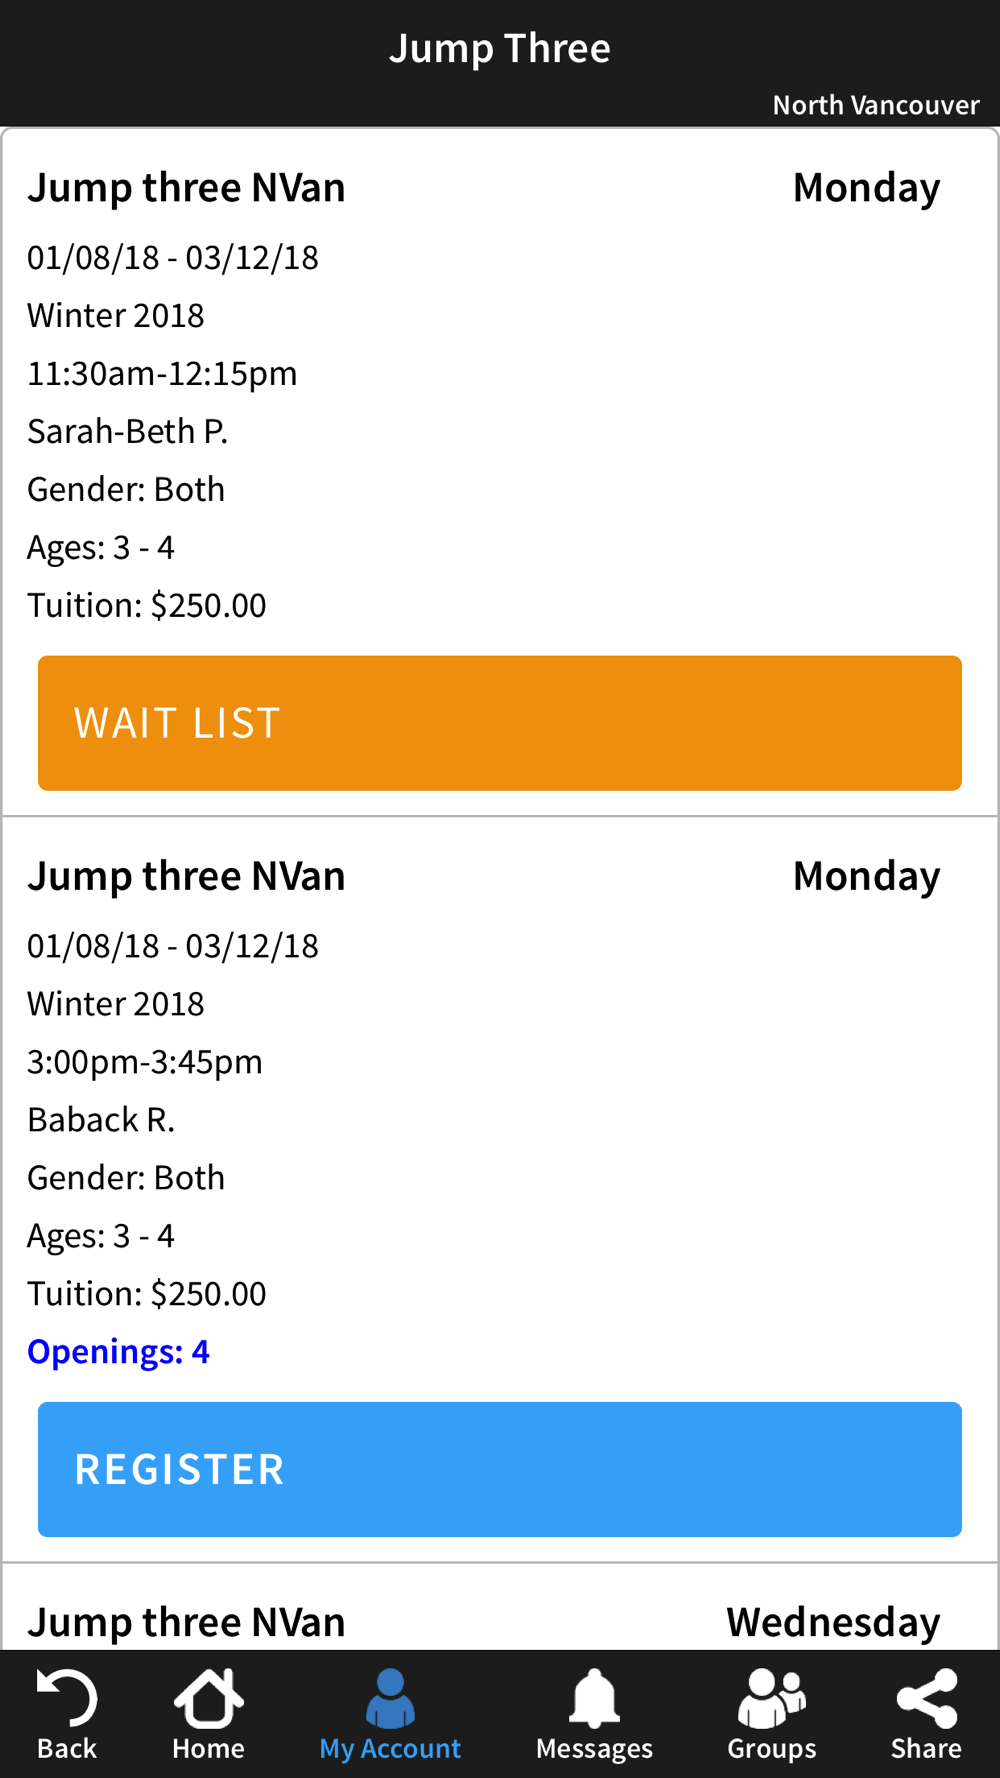Open the Home house icon

click(208, 1698)
